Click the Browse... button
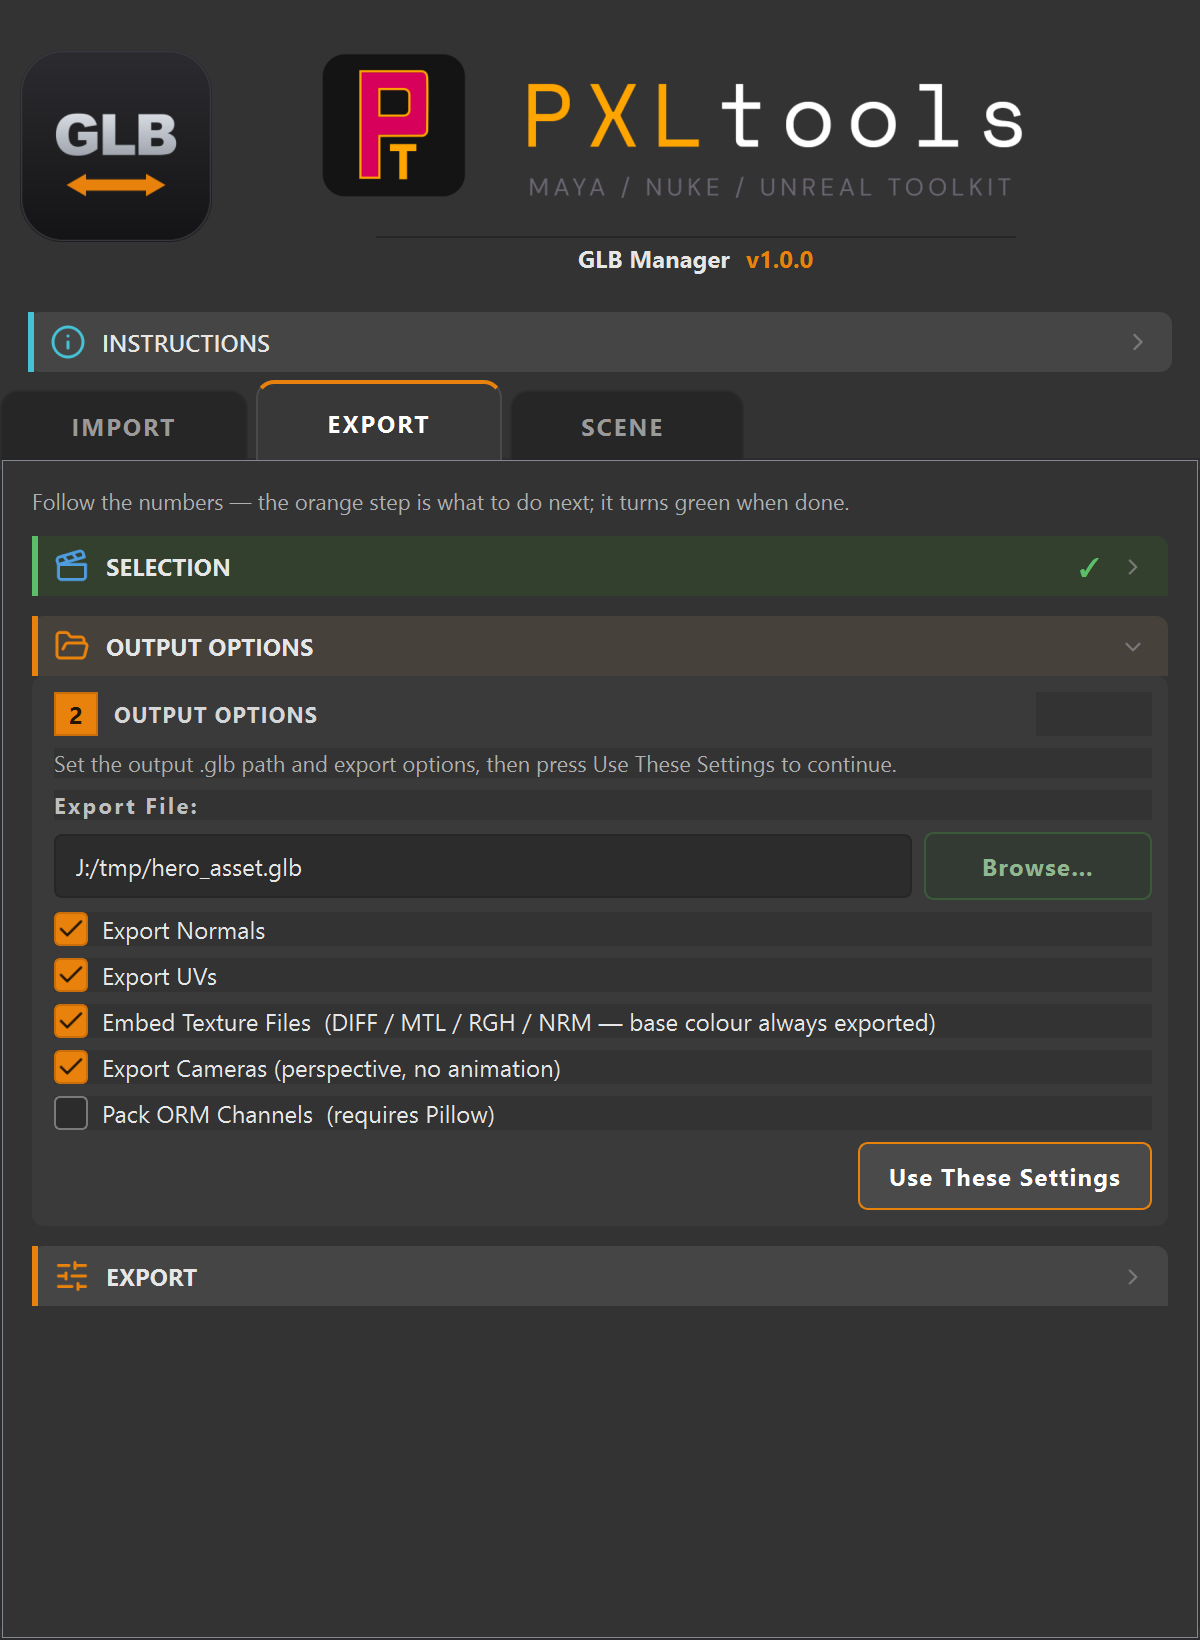Viewport: 1200px width, 1640px height. 1038,866
